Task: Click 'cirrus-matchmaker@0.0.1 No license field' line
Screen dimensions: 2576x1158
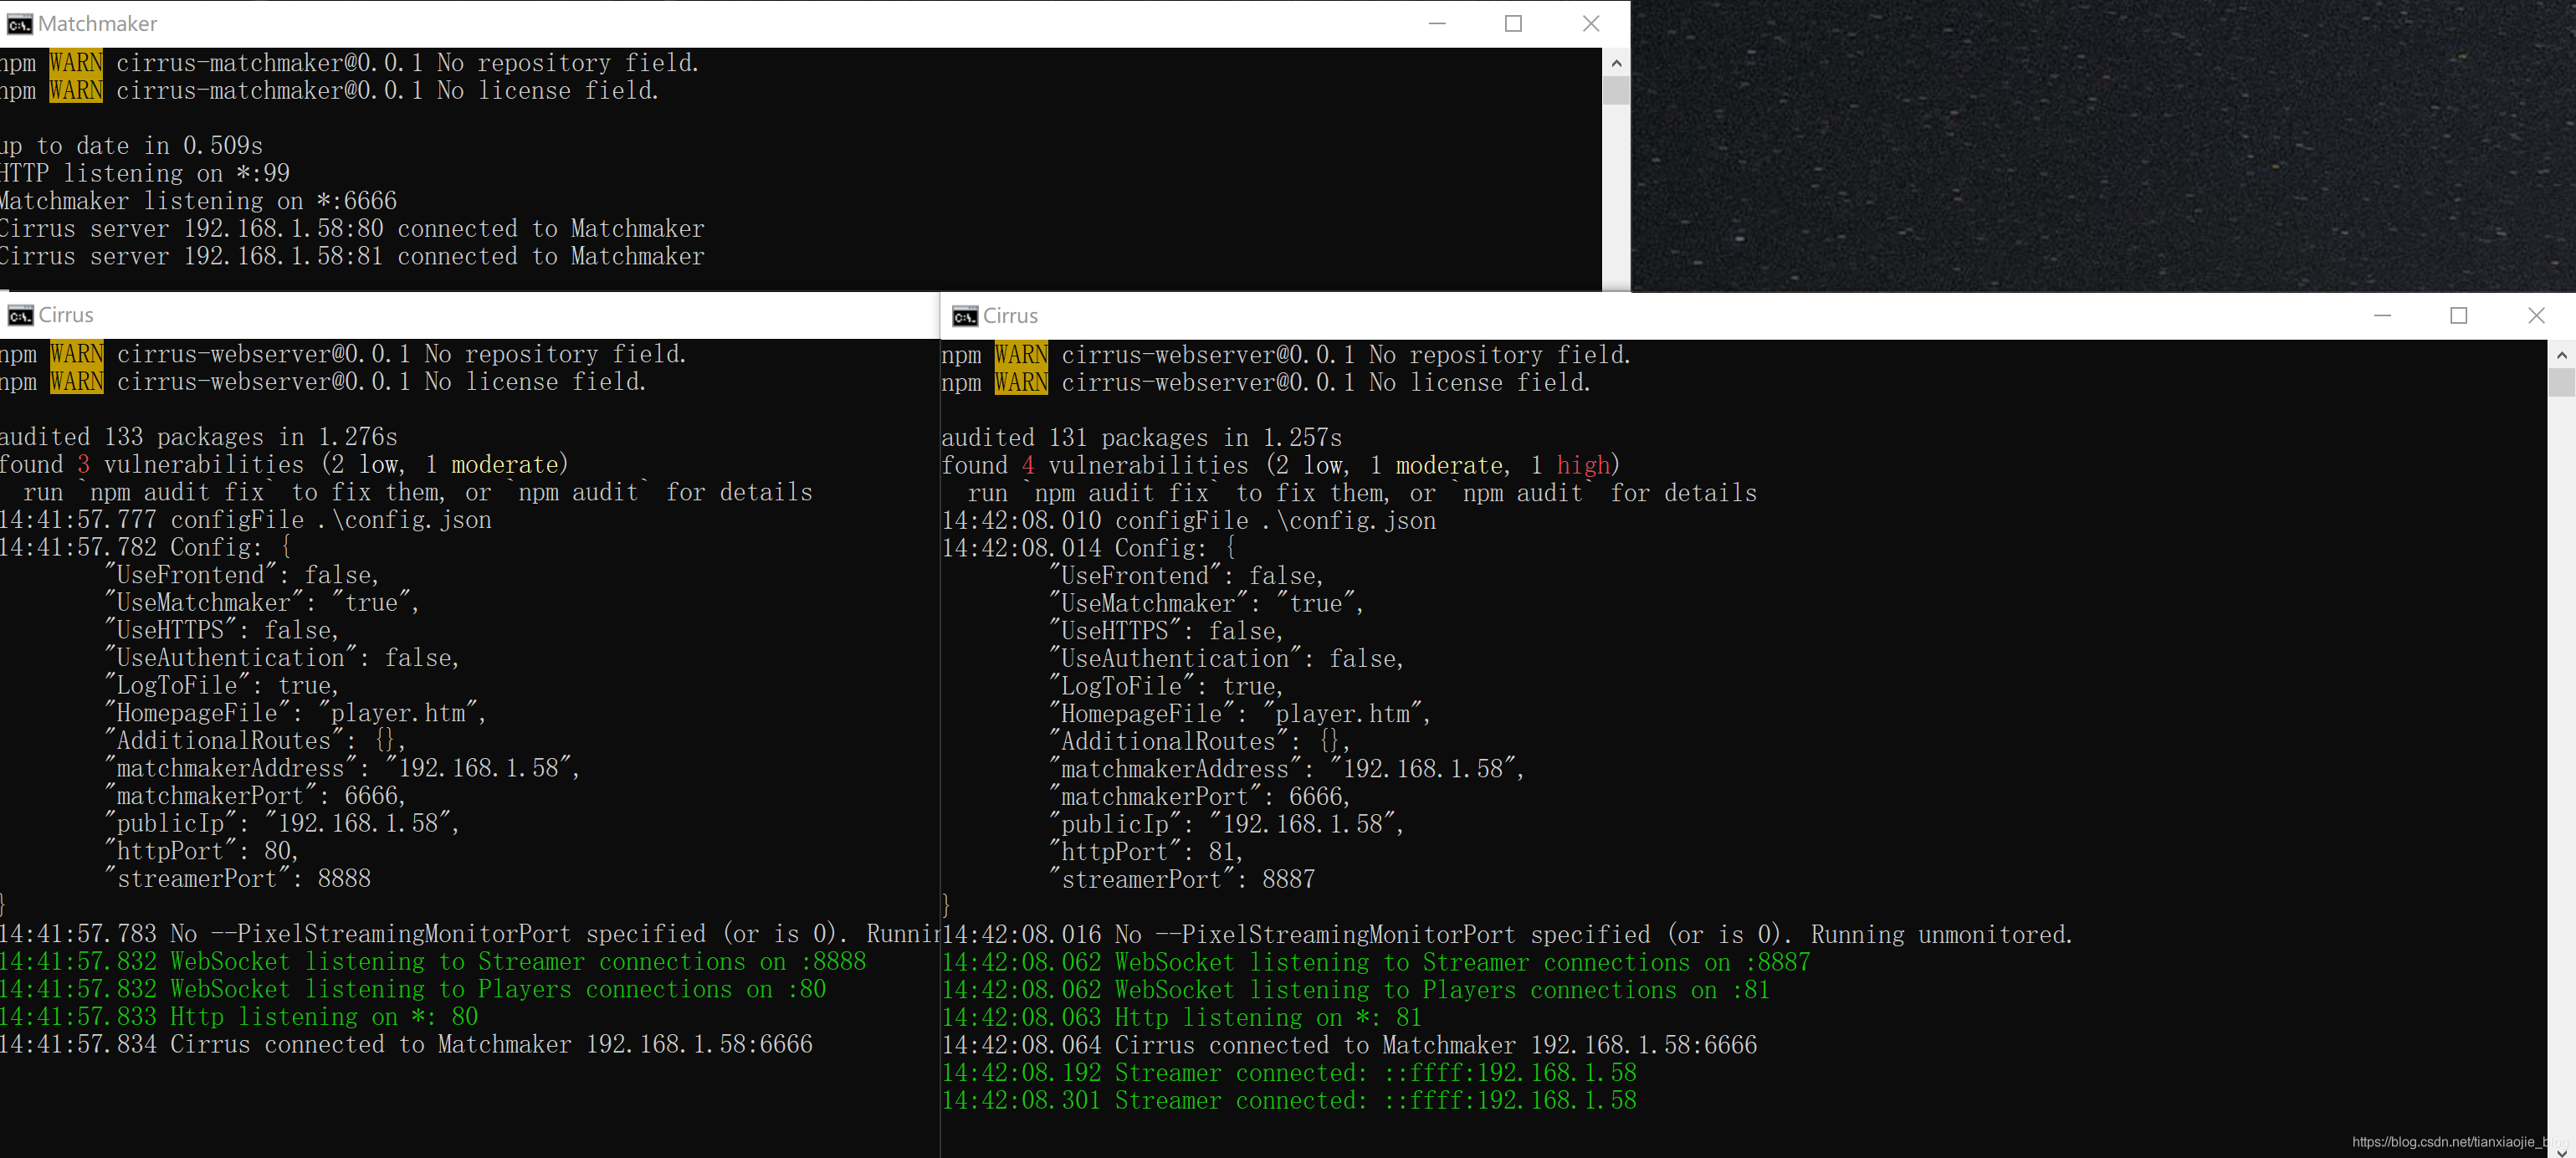Action: point(388,92)
